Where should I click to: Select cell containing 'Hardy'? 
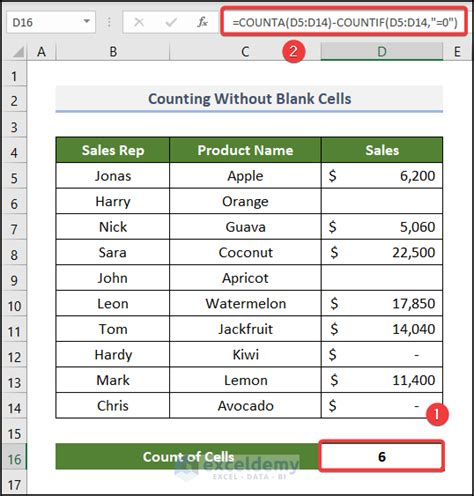[113, 355]
